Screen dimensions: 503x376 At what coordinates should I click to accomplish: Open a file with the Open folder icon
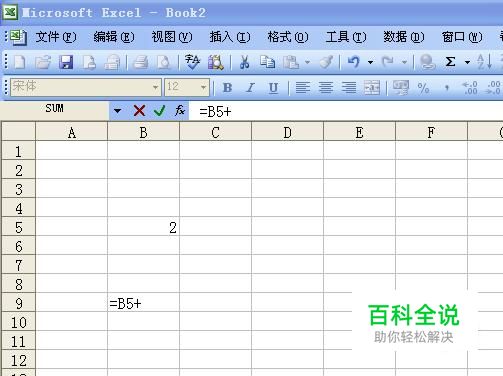pyautogui.click(x=43, y=62)
